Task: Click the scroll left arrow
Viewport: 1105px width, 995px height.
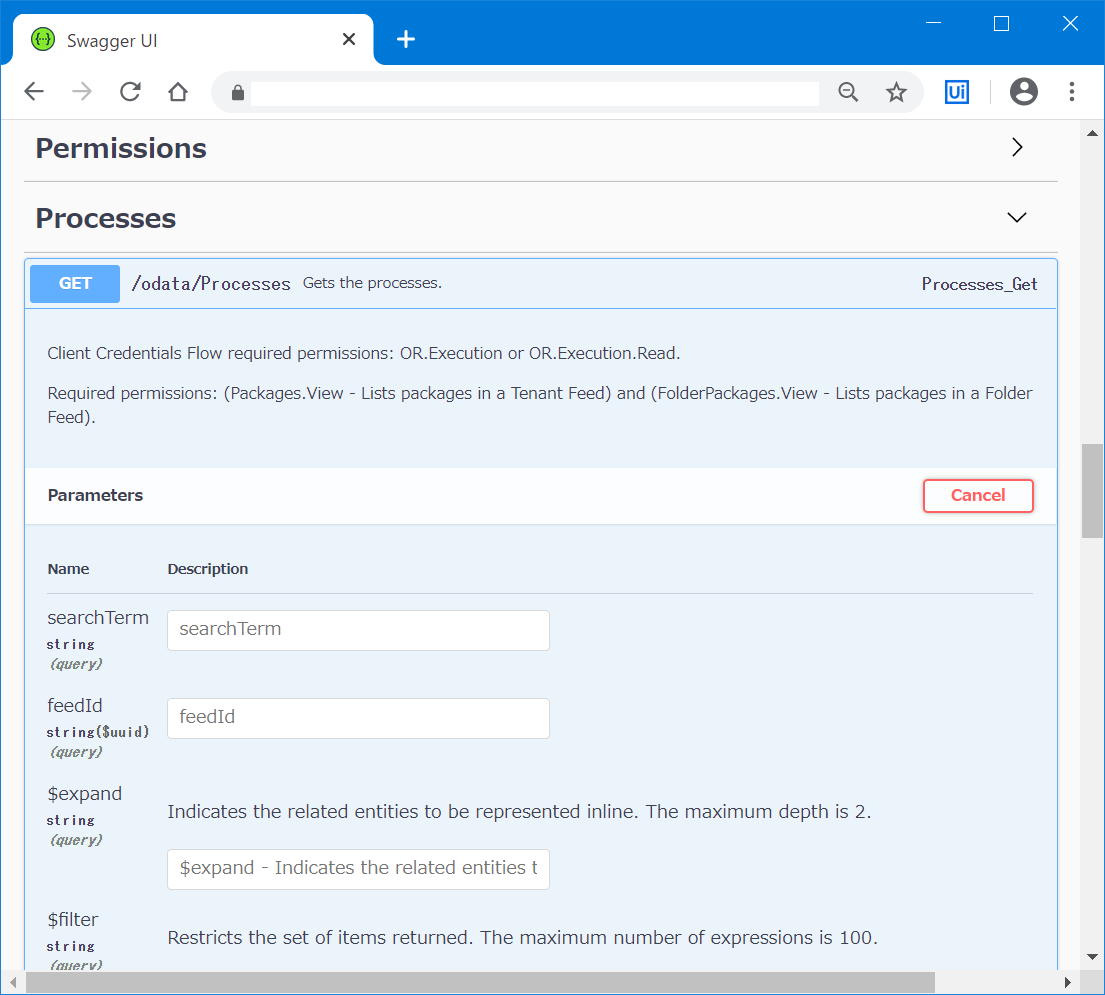Action: (12, 982)
